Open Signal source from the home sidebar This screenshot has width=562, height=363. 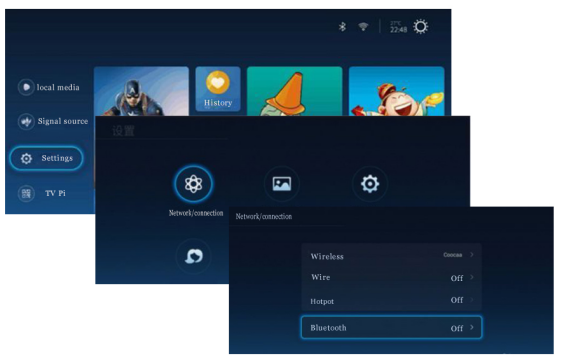click(x=53, y=121)
